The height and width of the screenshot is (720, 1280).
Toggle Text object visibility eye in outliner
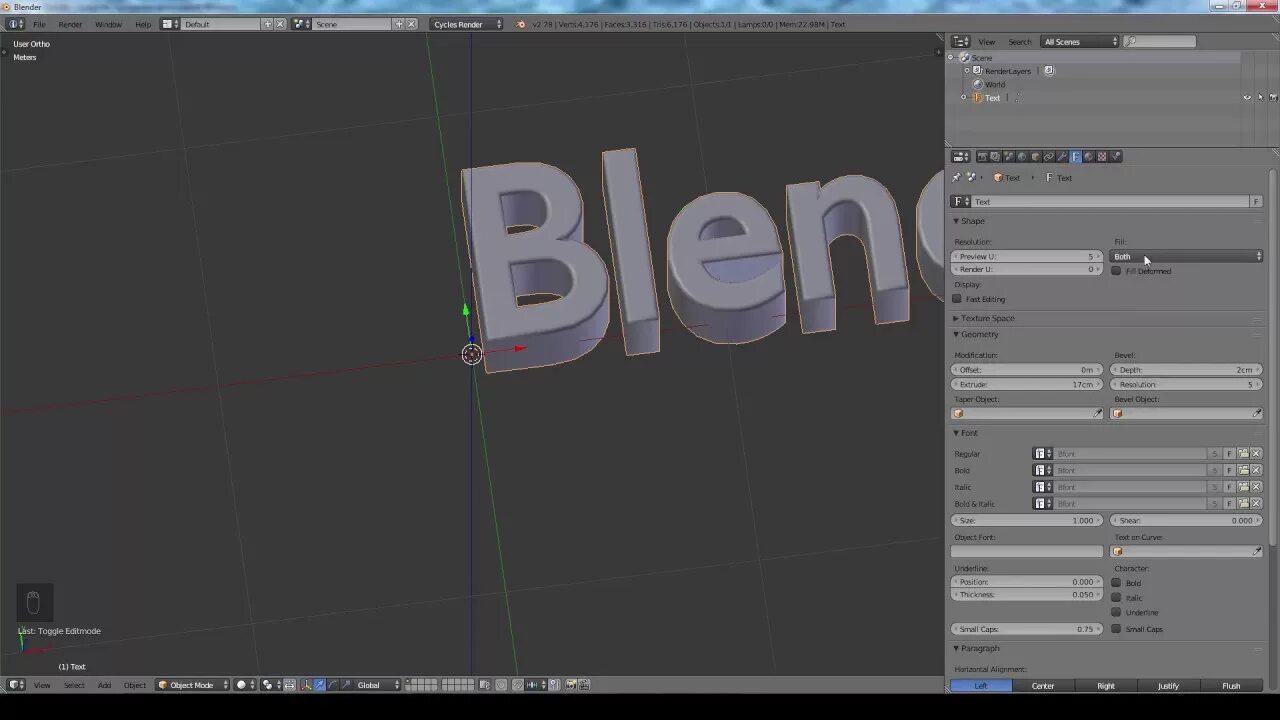1247,98
